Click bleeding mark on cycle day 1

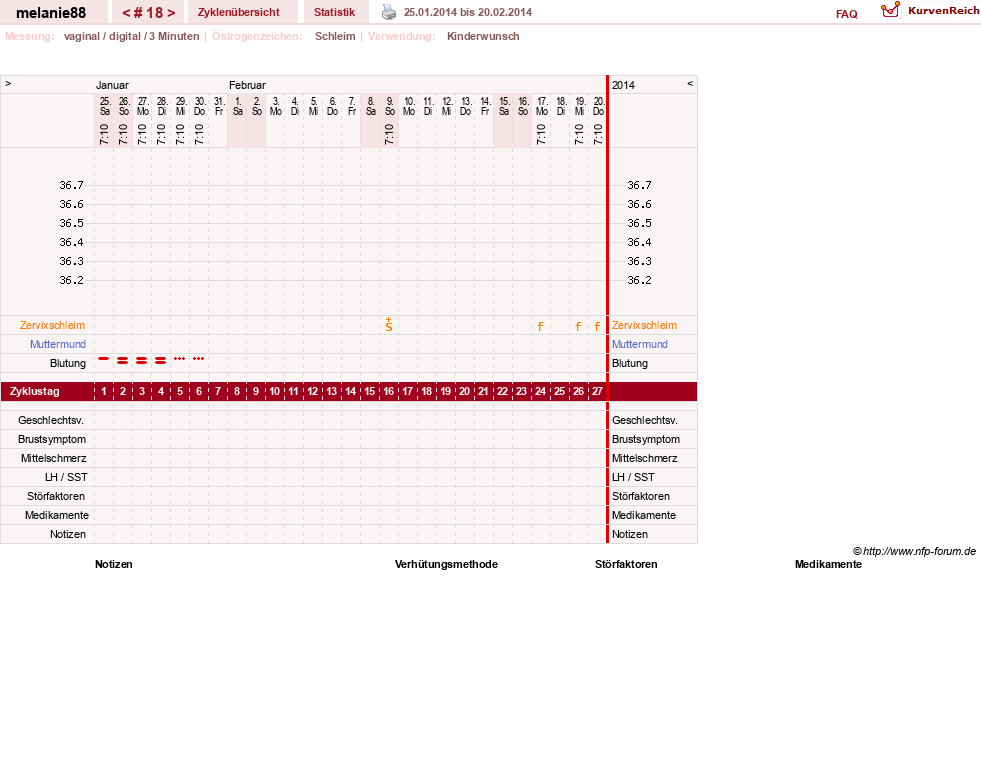(104, 359)
